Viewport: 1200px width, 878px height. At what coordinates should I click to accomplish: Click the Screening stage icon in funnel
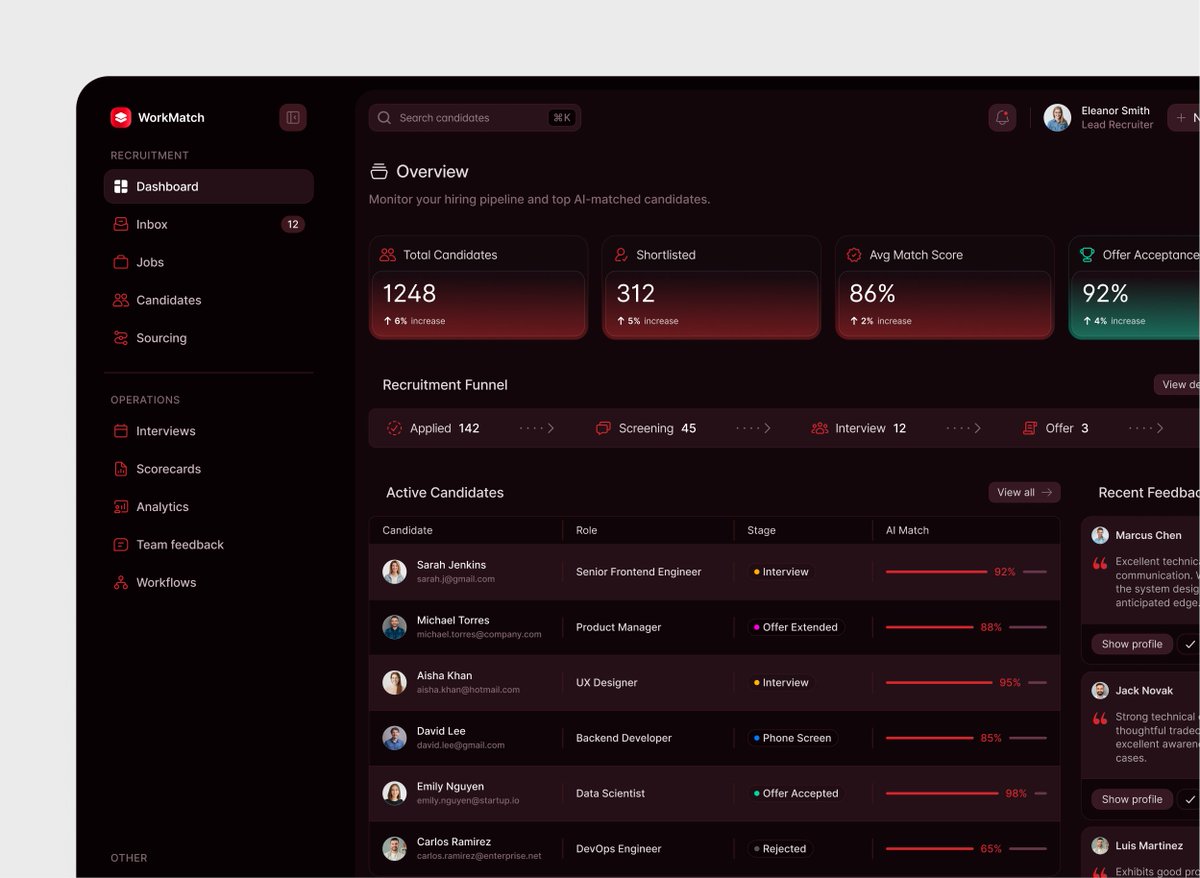pos(603,428)
